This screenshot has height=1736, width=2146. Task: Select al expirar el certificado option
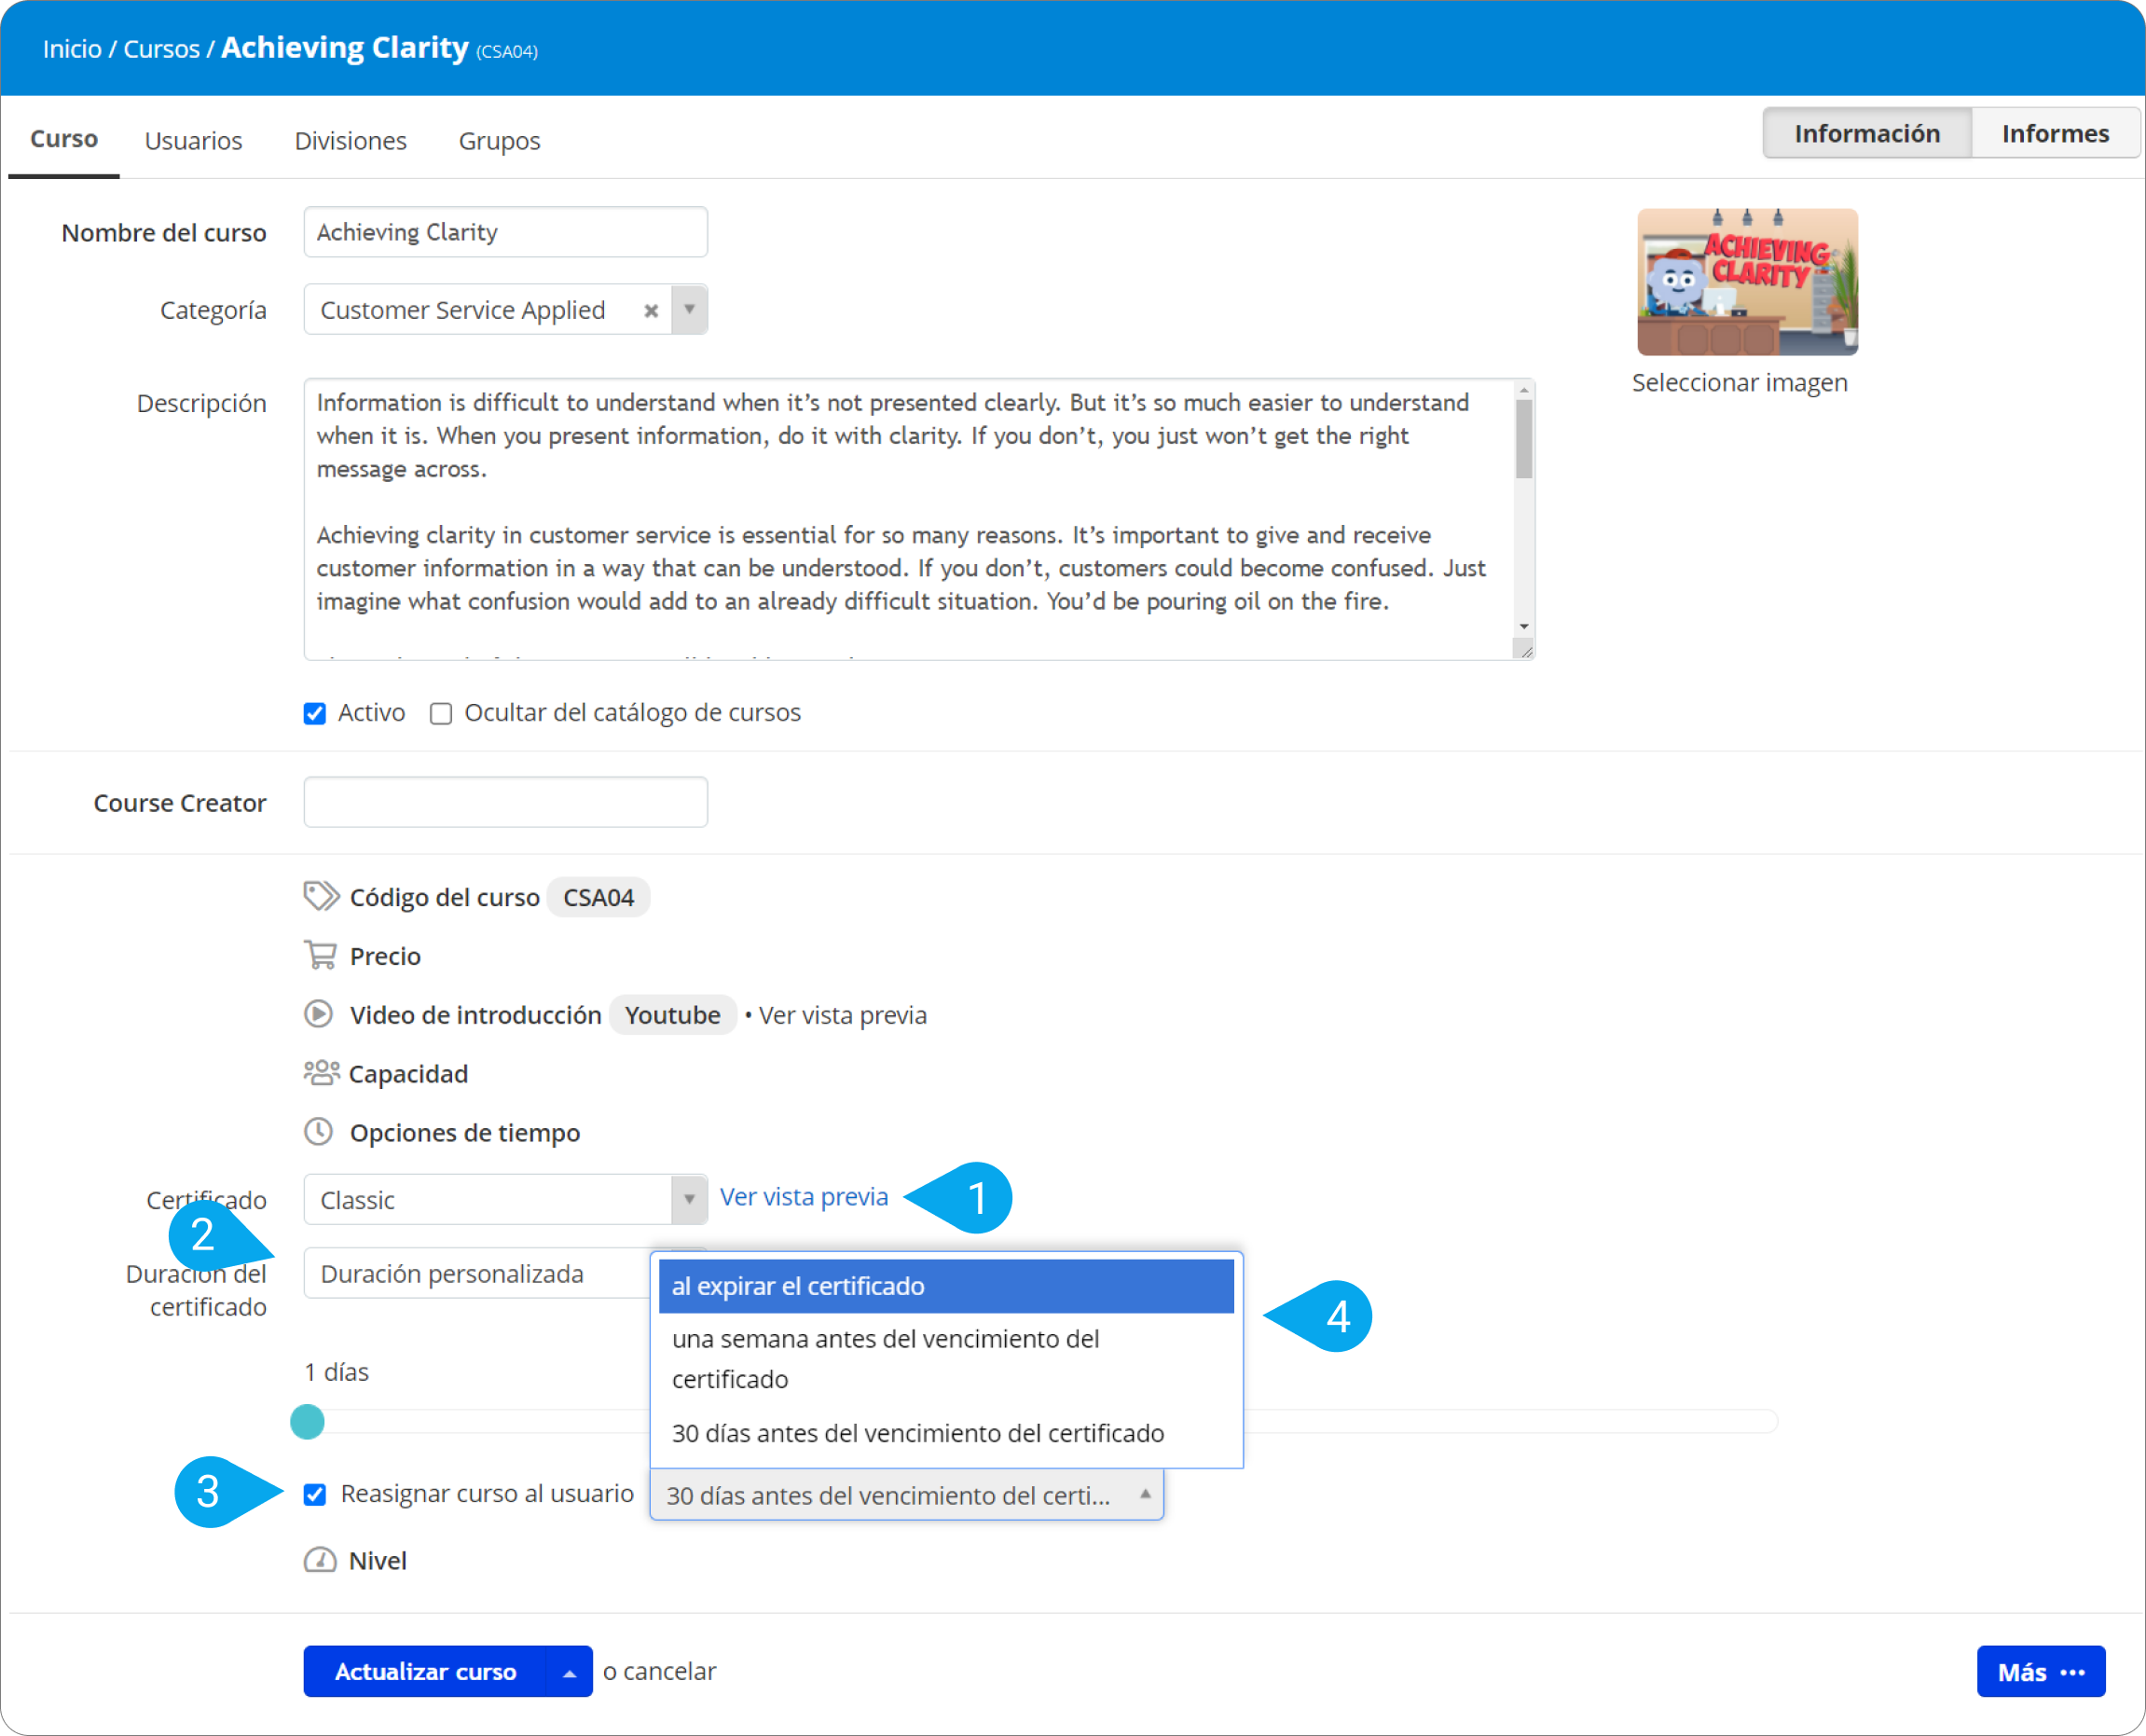[x=946, y=1286]
